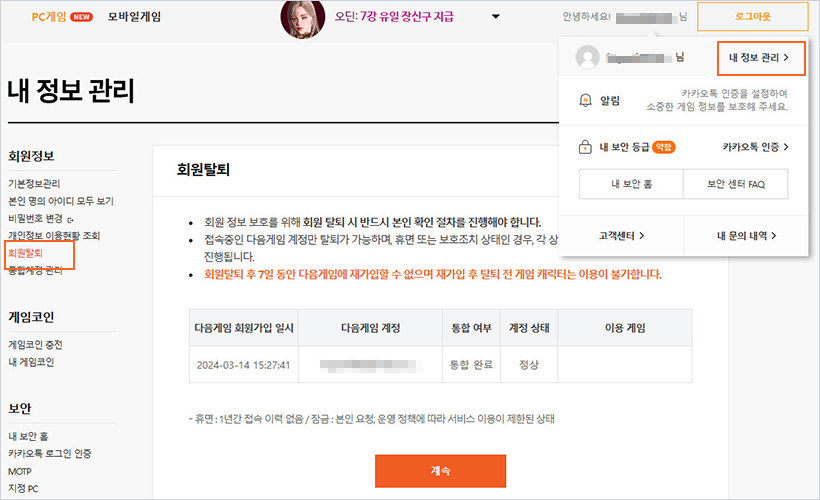Image resolution: width=820 pixels, height=500 pixels.
Task: Open 고객센터 in the popup footer
Action: [621, 236]
